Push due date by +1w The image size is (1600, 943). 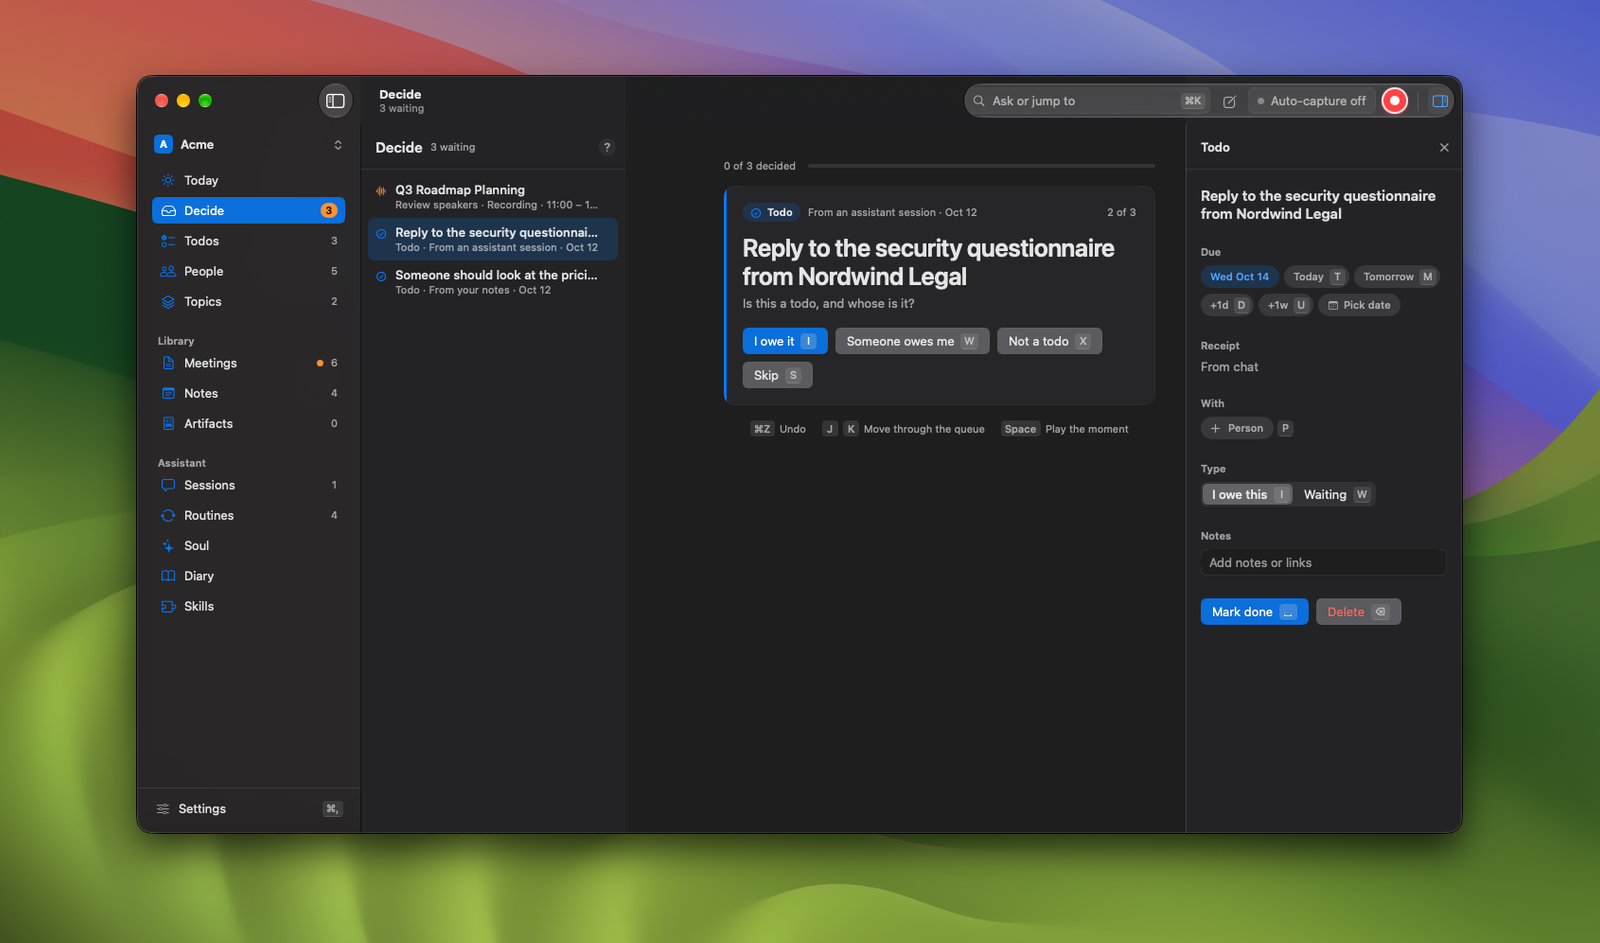[1285, 305]
